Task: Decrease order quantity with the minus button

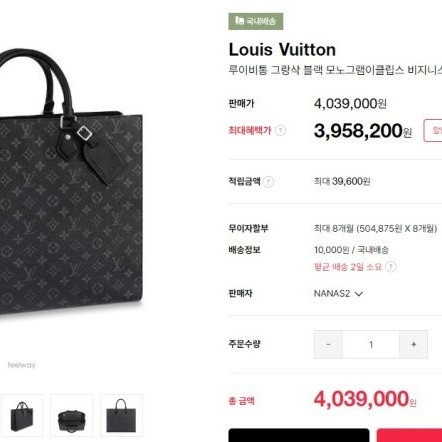Action: (x=328, y=344)
